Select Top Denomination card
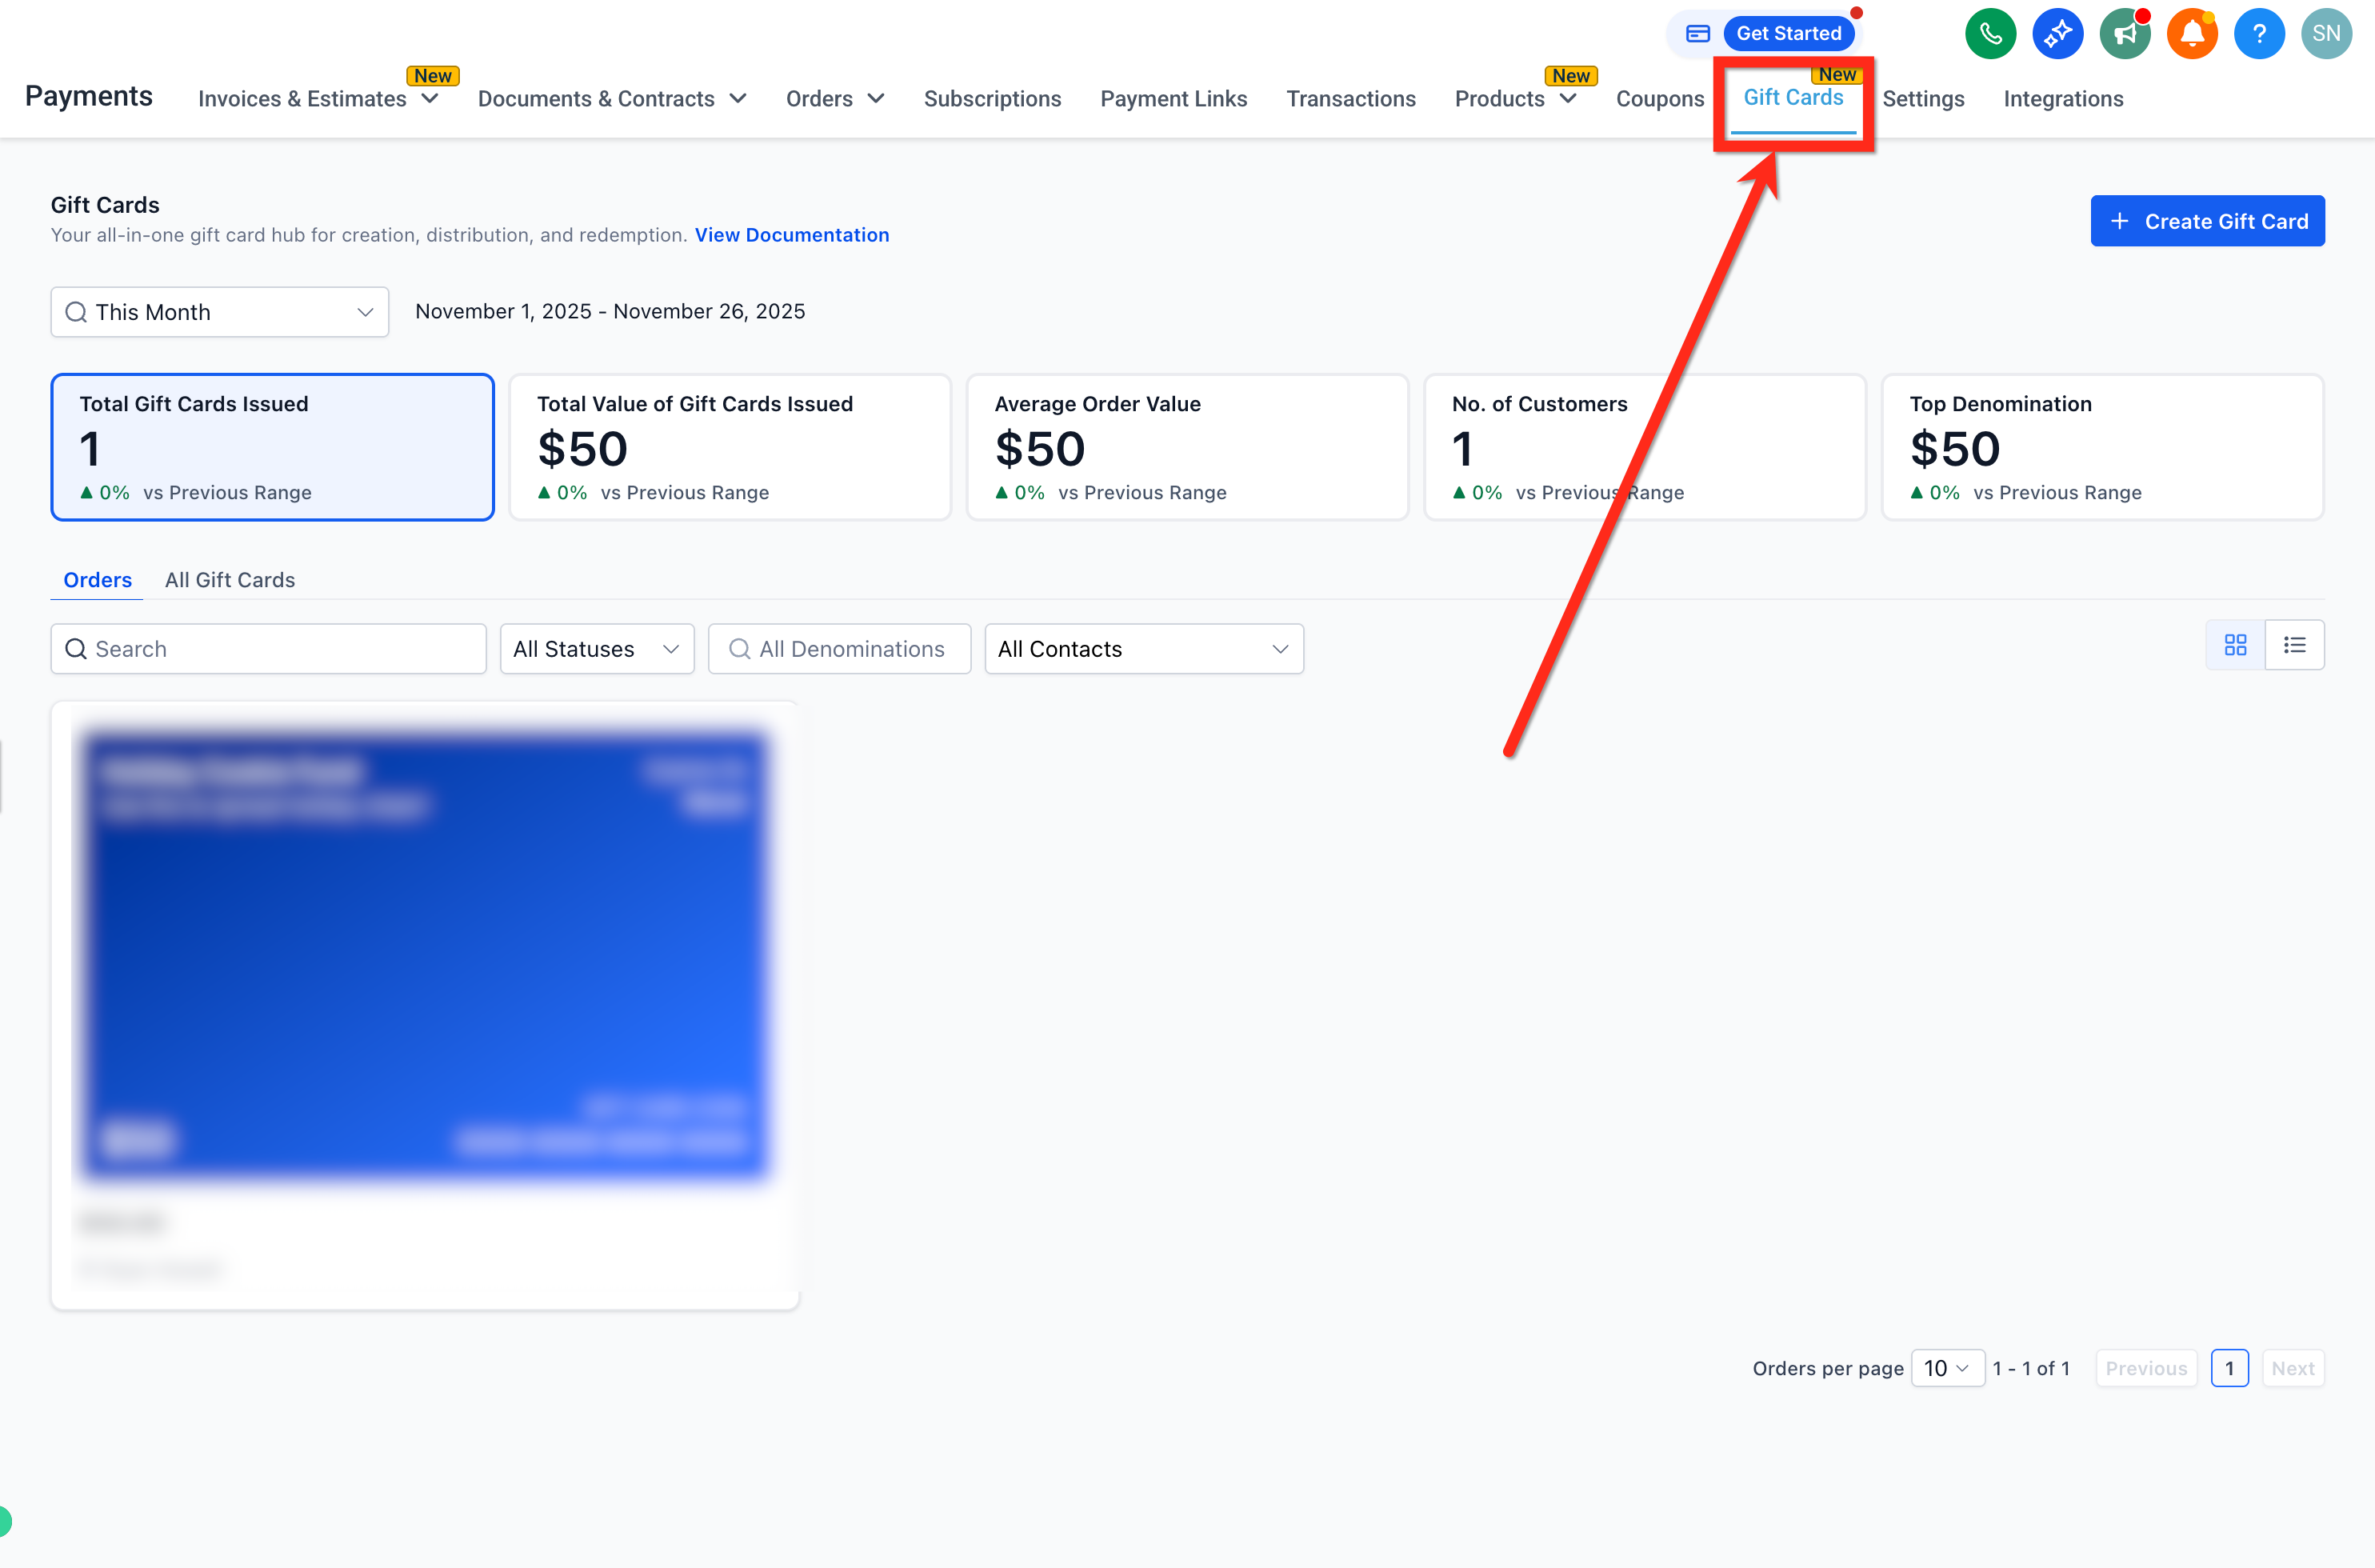Image resolution: width=2375 pixels, height=1568 pixels. tap(2102, 447)
